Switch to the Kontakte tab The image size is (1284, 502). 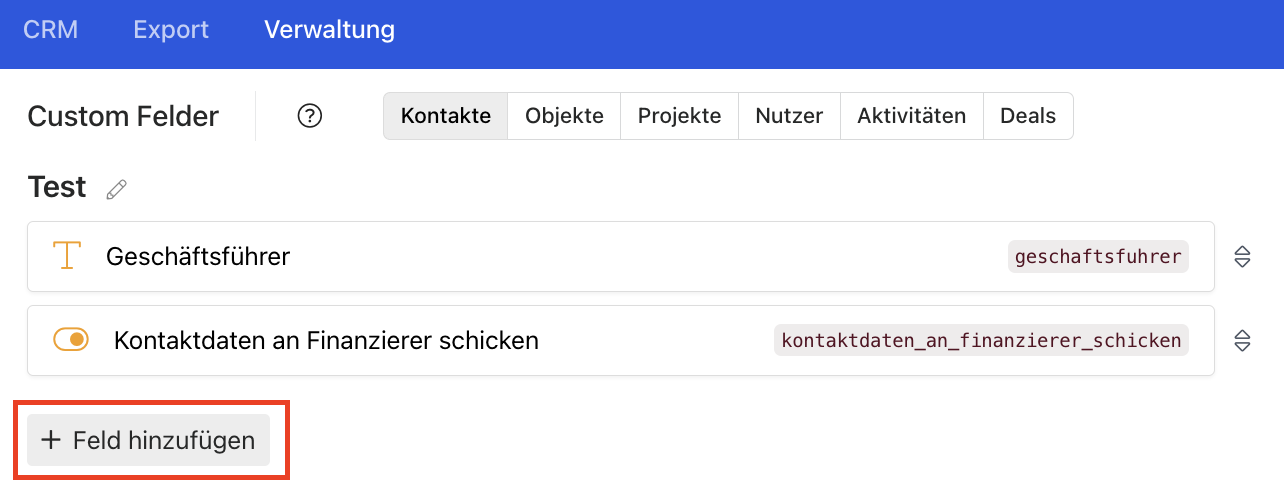coord(446,116)
